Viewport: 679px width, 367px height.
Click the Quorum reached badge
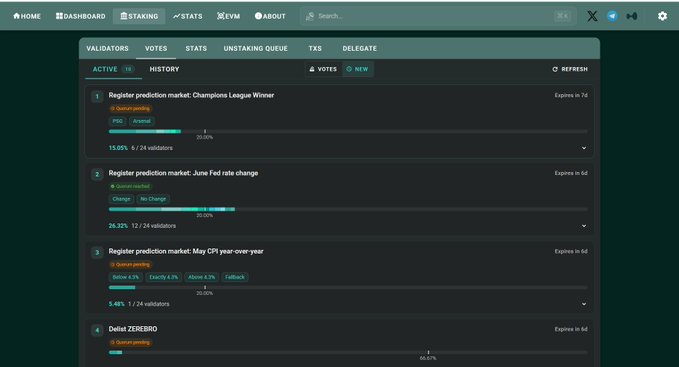(130, 187)
